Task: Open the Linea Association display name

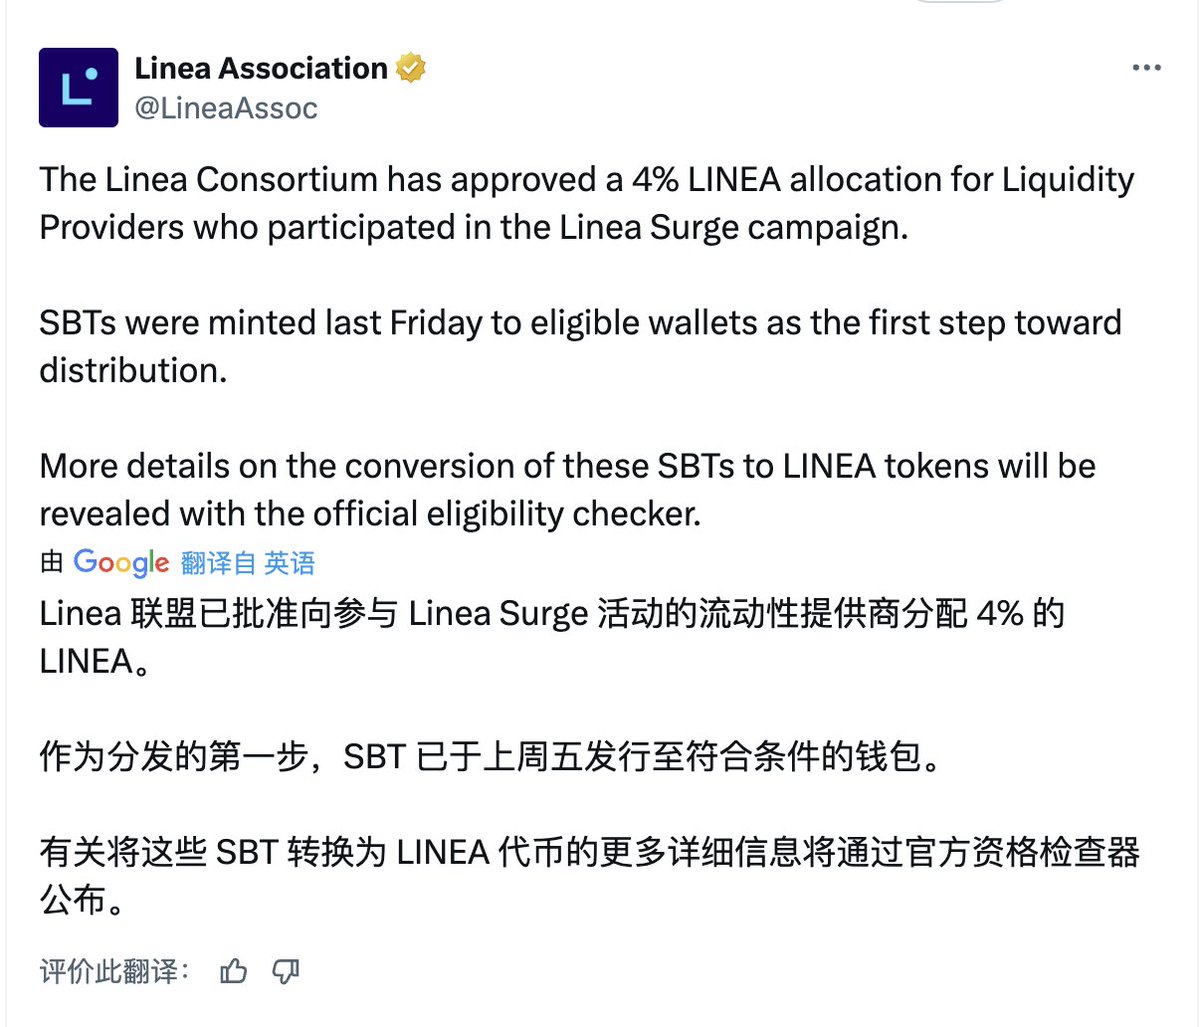Action: point(261,68)
